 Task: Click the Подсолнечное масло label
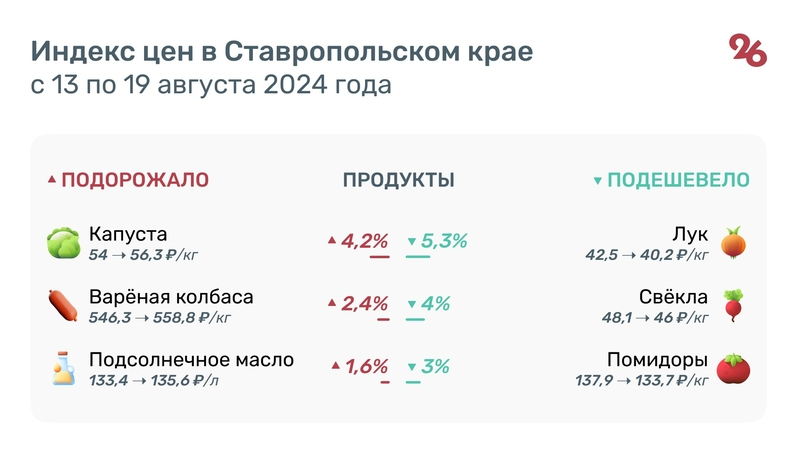pyautogui.click(x=191, y=360)
